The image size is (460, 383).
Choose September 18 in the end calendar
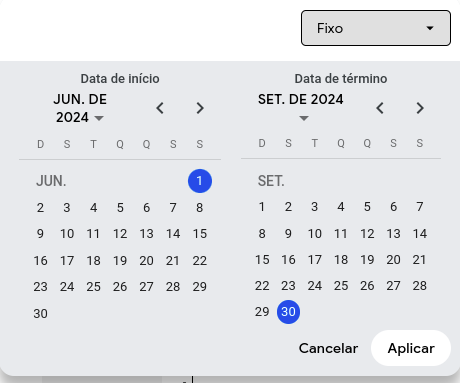tap(341, 259)
